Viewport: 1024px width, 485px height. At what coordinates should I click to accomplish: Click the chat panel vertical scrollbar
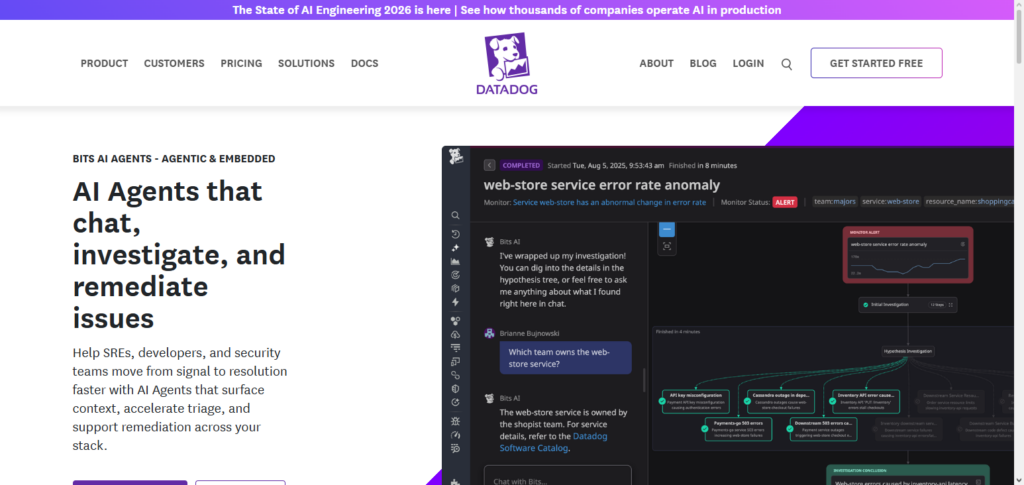pyautogui.click(x=645, y=380)
